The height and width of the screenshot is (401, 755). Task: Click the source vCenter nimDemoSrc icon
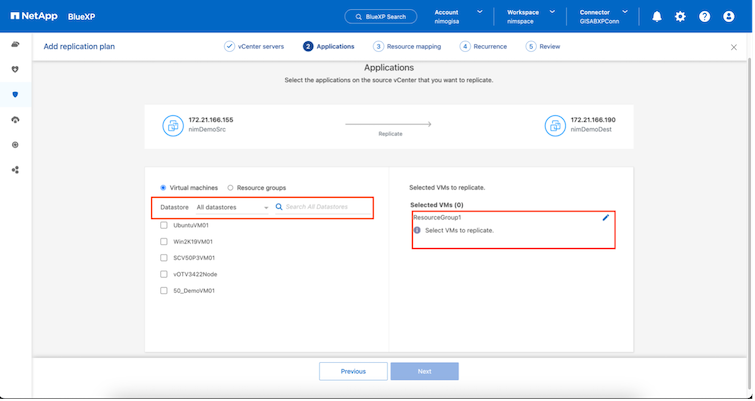point(172,125)
